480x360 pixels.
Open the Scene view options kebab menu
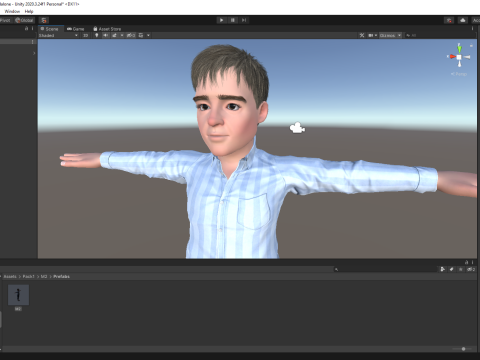tap(472, 29)
